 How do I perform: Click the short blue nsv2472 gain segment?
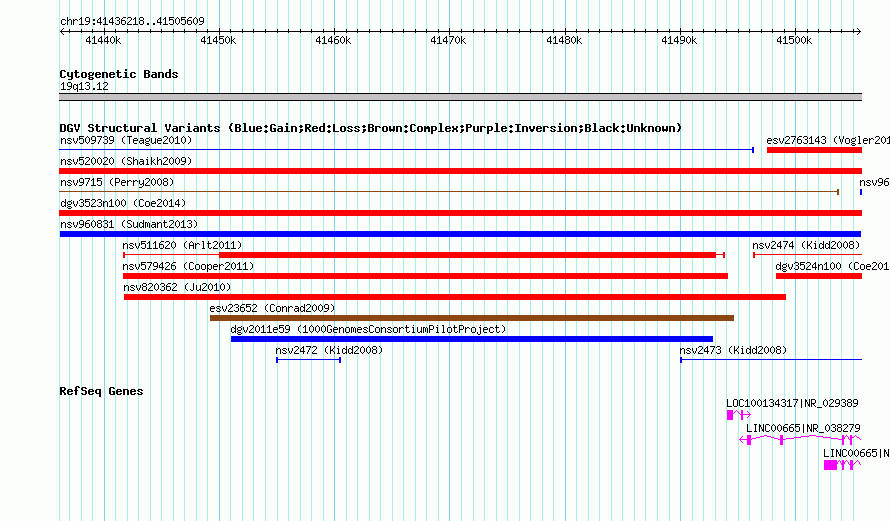(308, 360)
